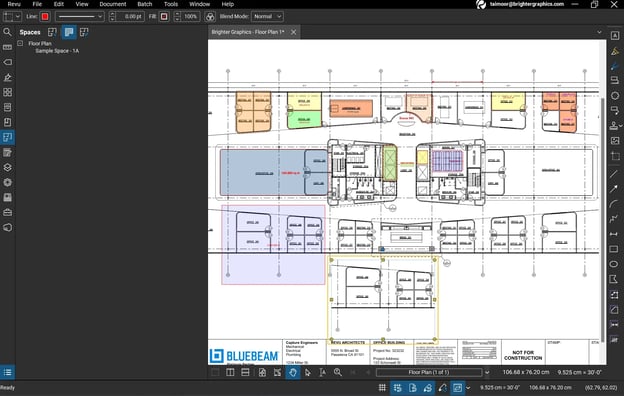Toggle Snap to Content in status bar
Viewport: 624px width, 396px height.
pos(412,388)
